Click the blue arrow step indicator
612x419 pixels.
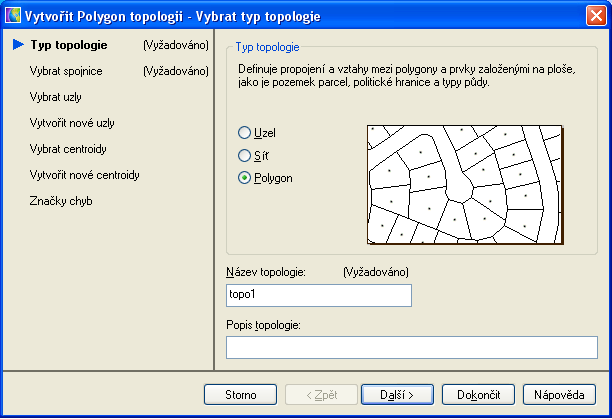18,45
